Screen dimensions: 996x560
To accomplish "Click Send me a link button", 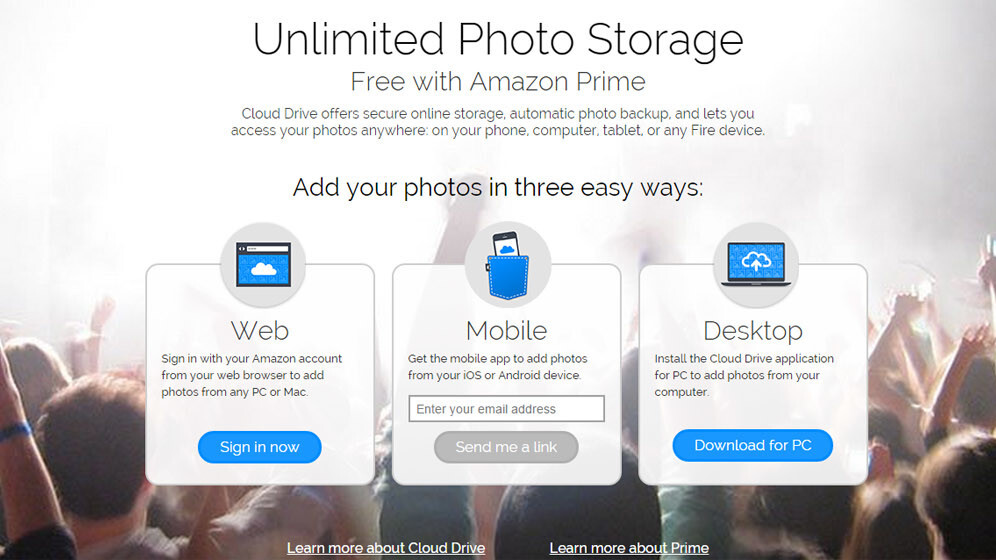I will [x=506, y=447].
